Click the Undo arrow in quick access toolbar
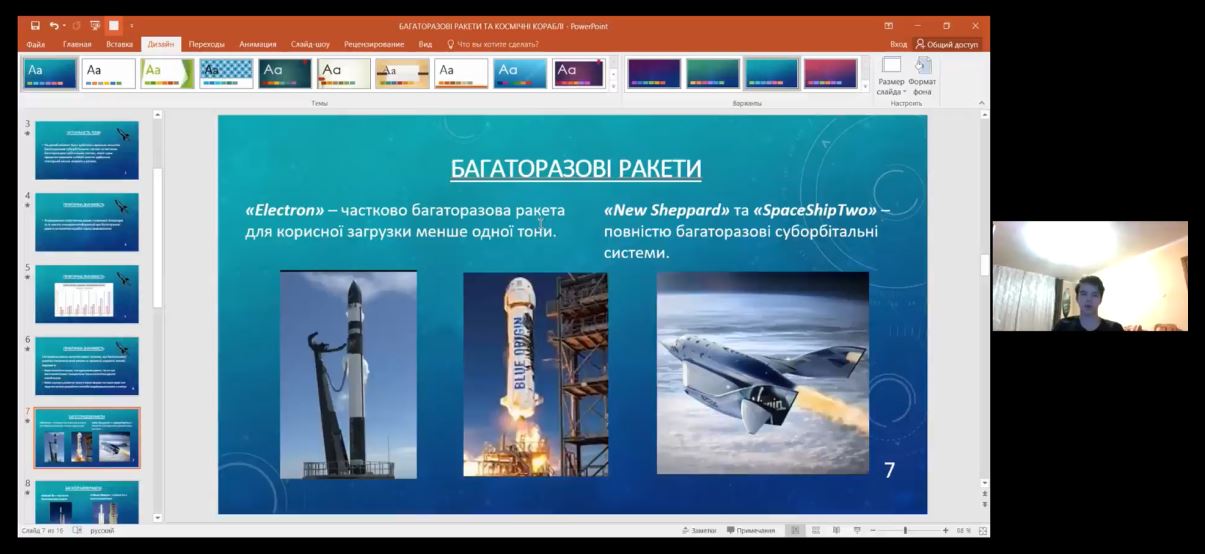The height and width of the screenshot is (554, 1205). pyautogui.click(x=52, y=26)
